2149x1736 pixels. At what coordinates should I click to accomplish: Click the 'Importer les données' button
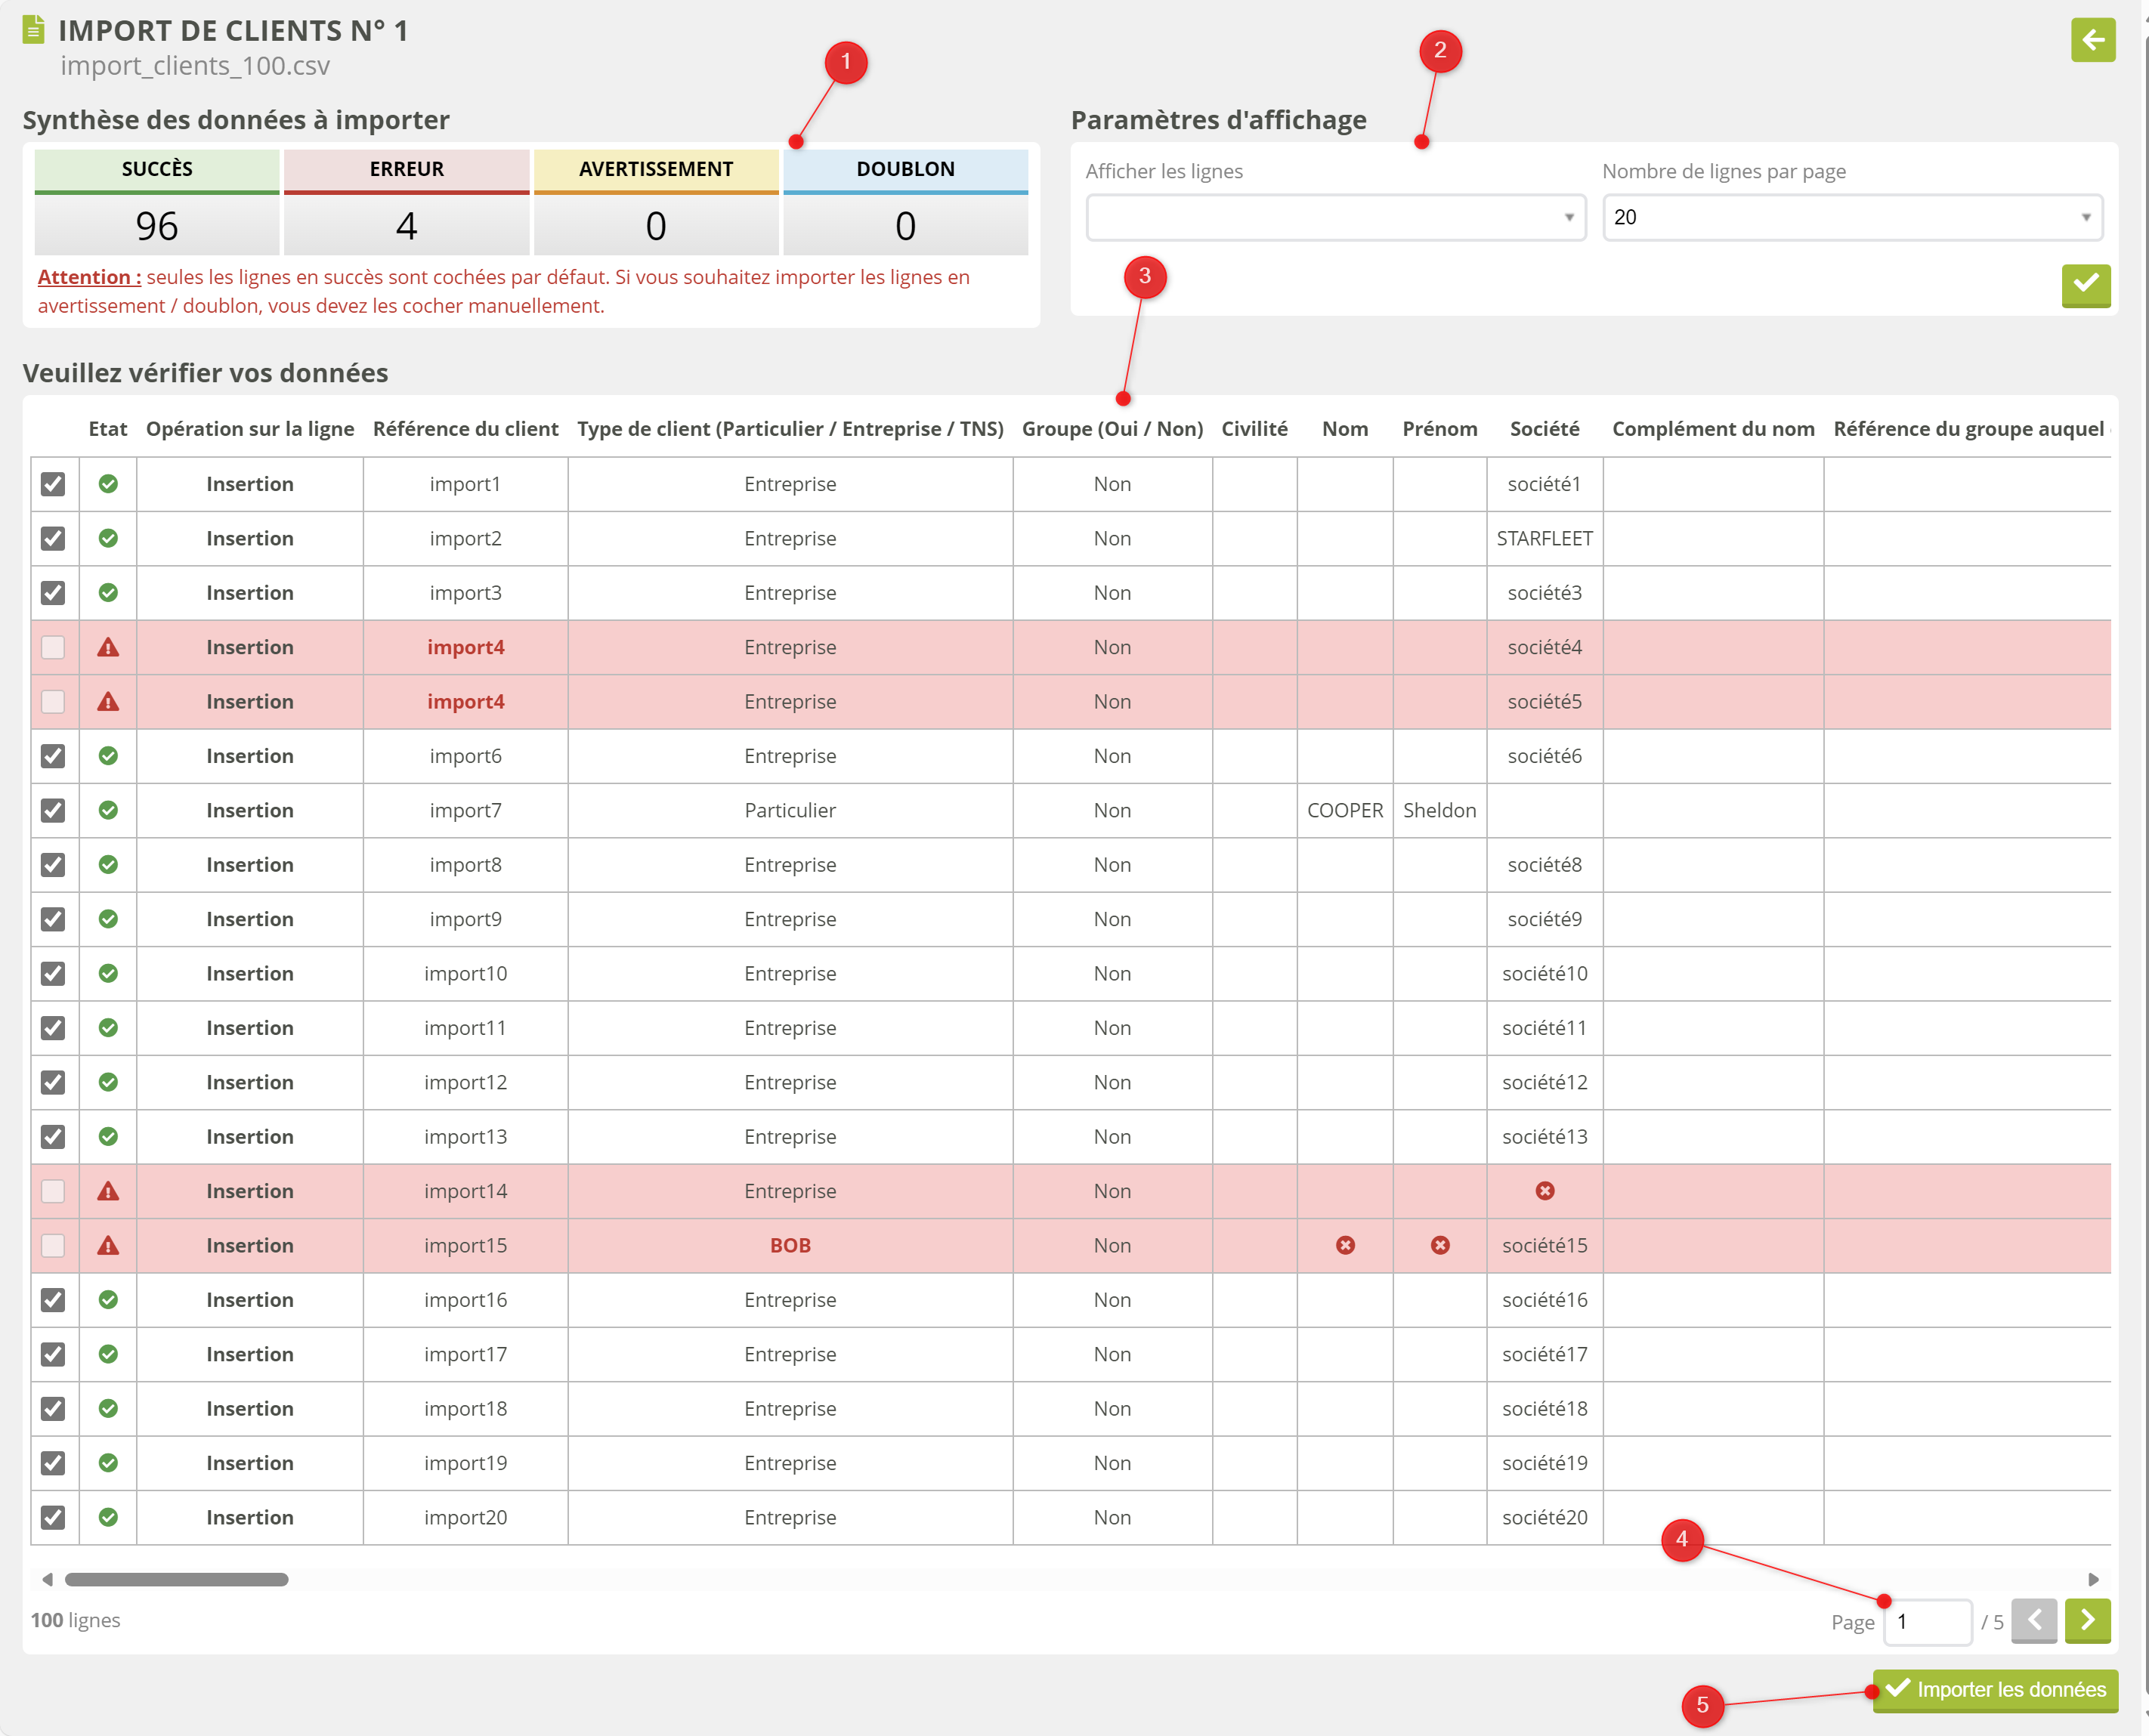point(1995,1690)
